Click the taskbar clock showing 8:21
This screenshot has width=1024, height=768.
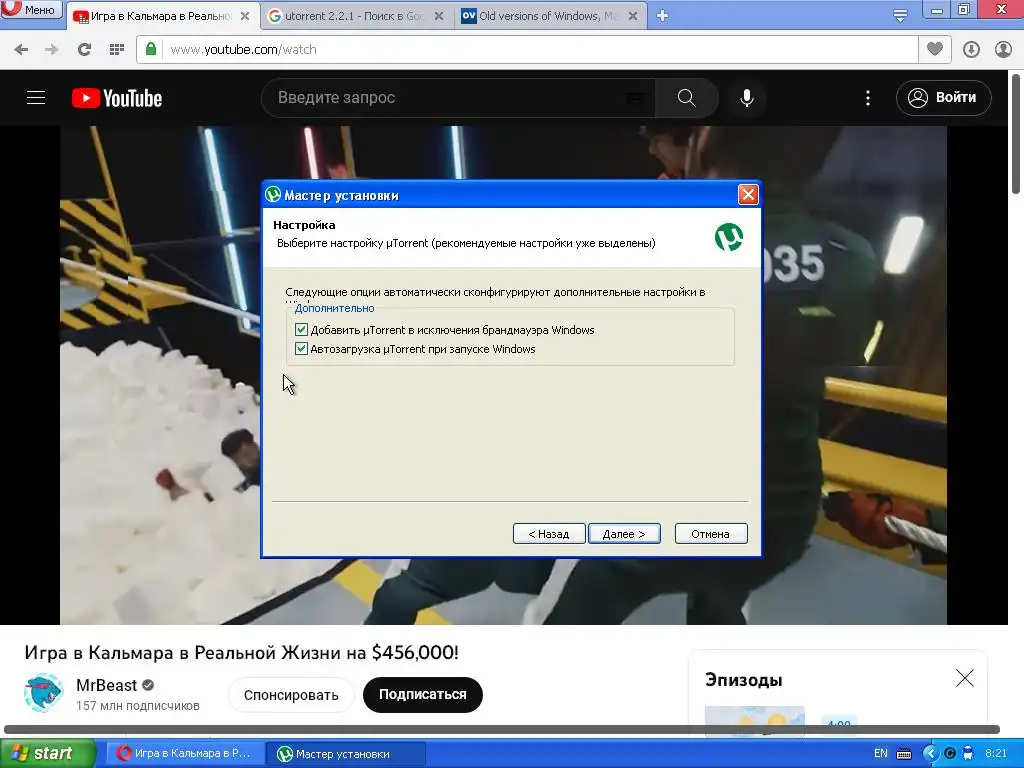[996, 754]
